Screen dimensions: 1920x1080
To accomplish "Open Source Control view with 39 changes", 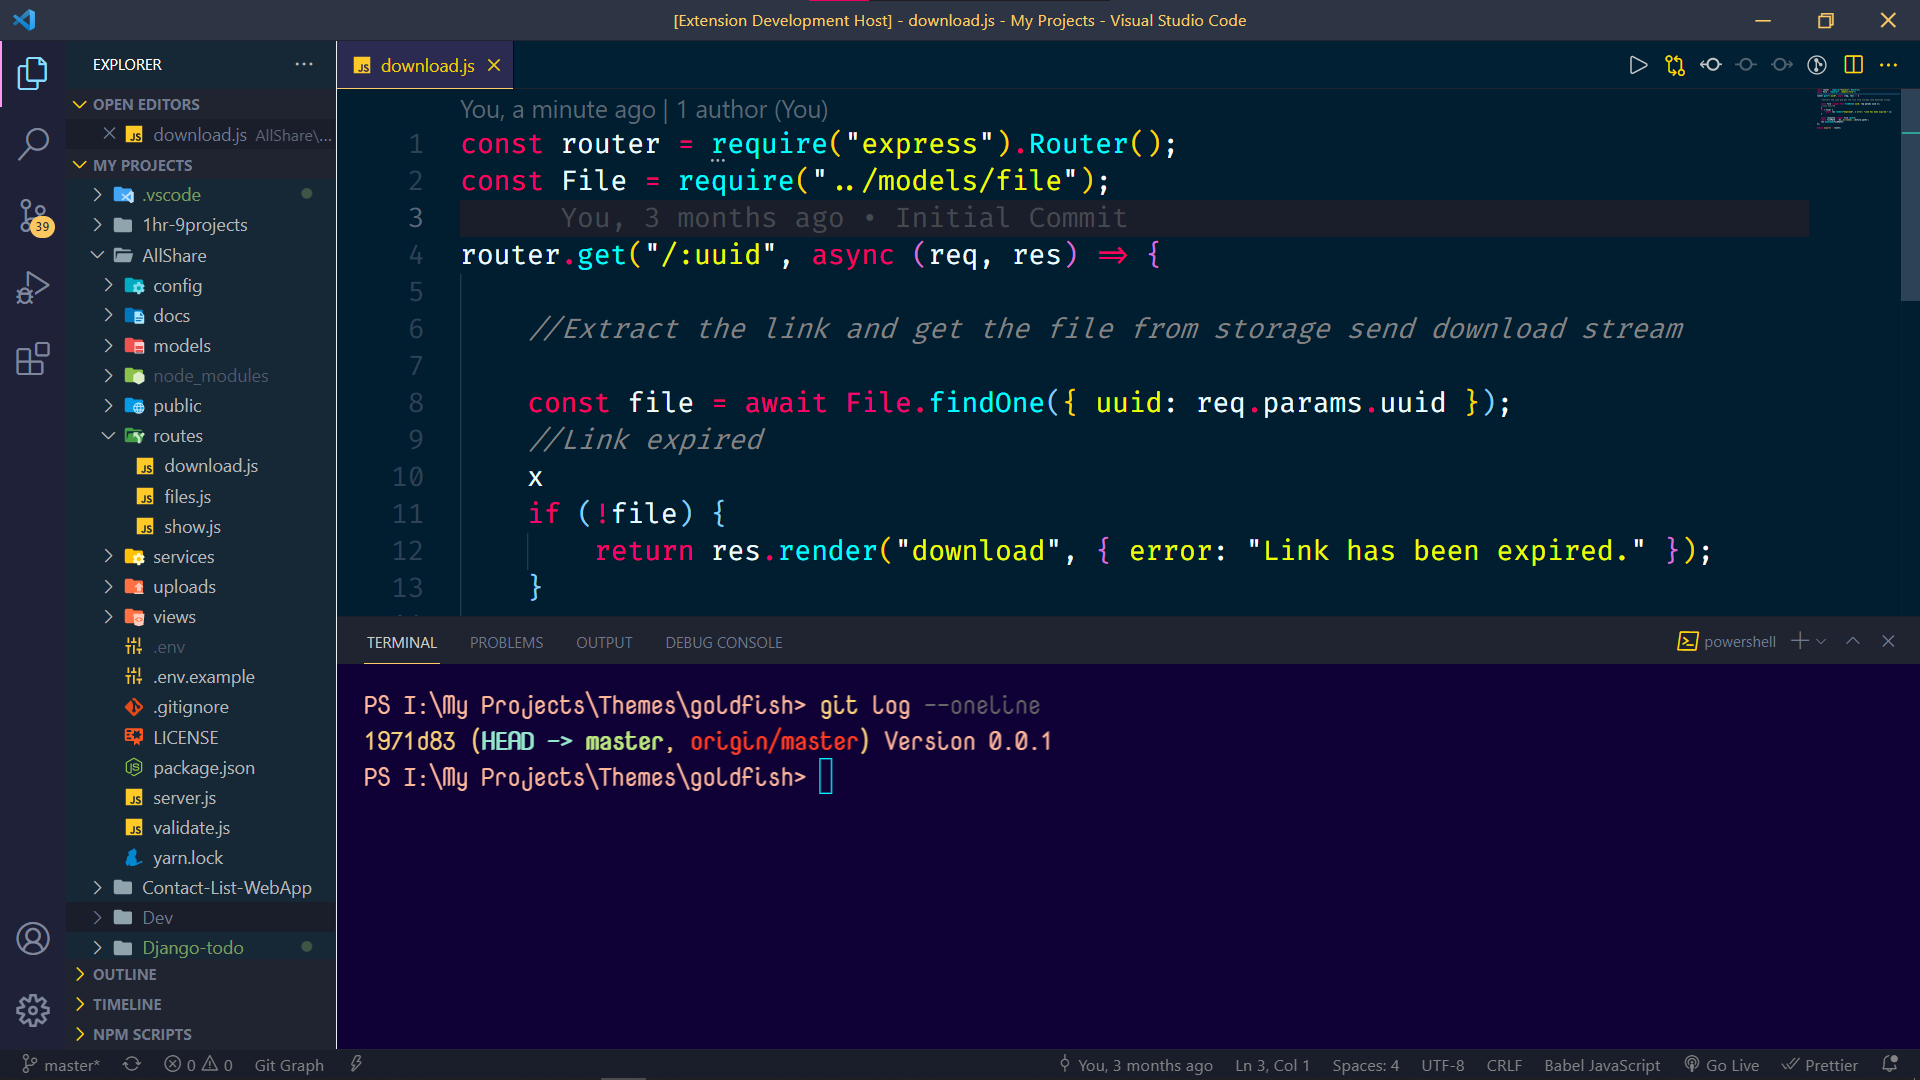I will 33,216.
